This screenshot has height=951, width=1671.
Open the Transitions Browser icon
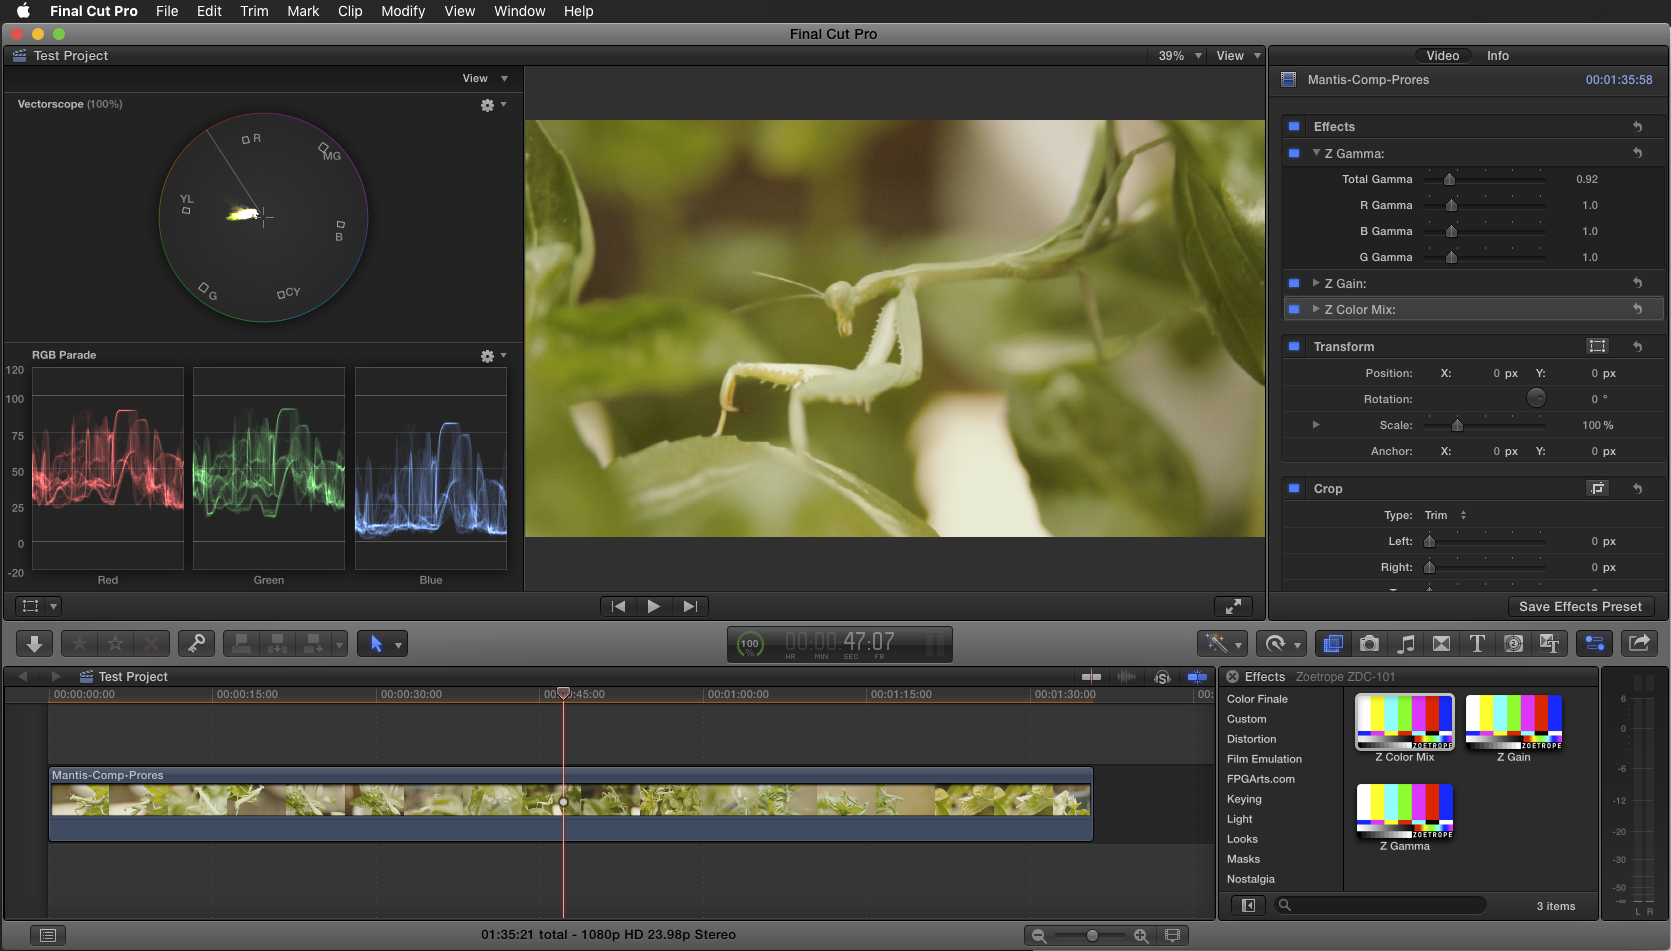[1441, 644]
